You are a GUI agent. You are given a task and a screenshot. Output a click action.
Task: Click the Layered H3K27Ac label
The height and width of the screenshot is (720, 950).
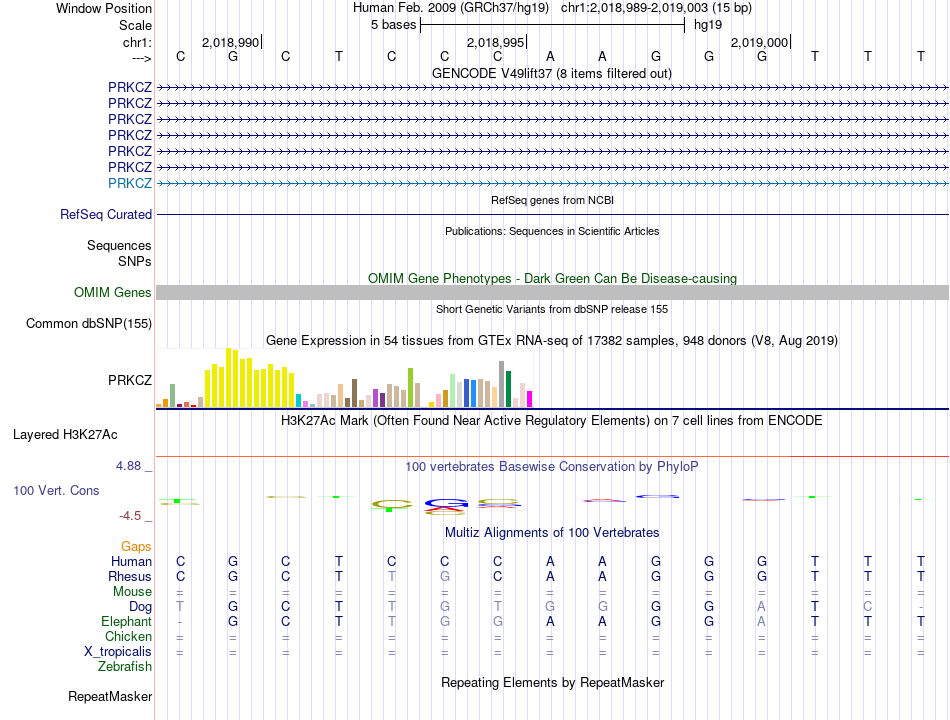[x=65, y=435]
